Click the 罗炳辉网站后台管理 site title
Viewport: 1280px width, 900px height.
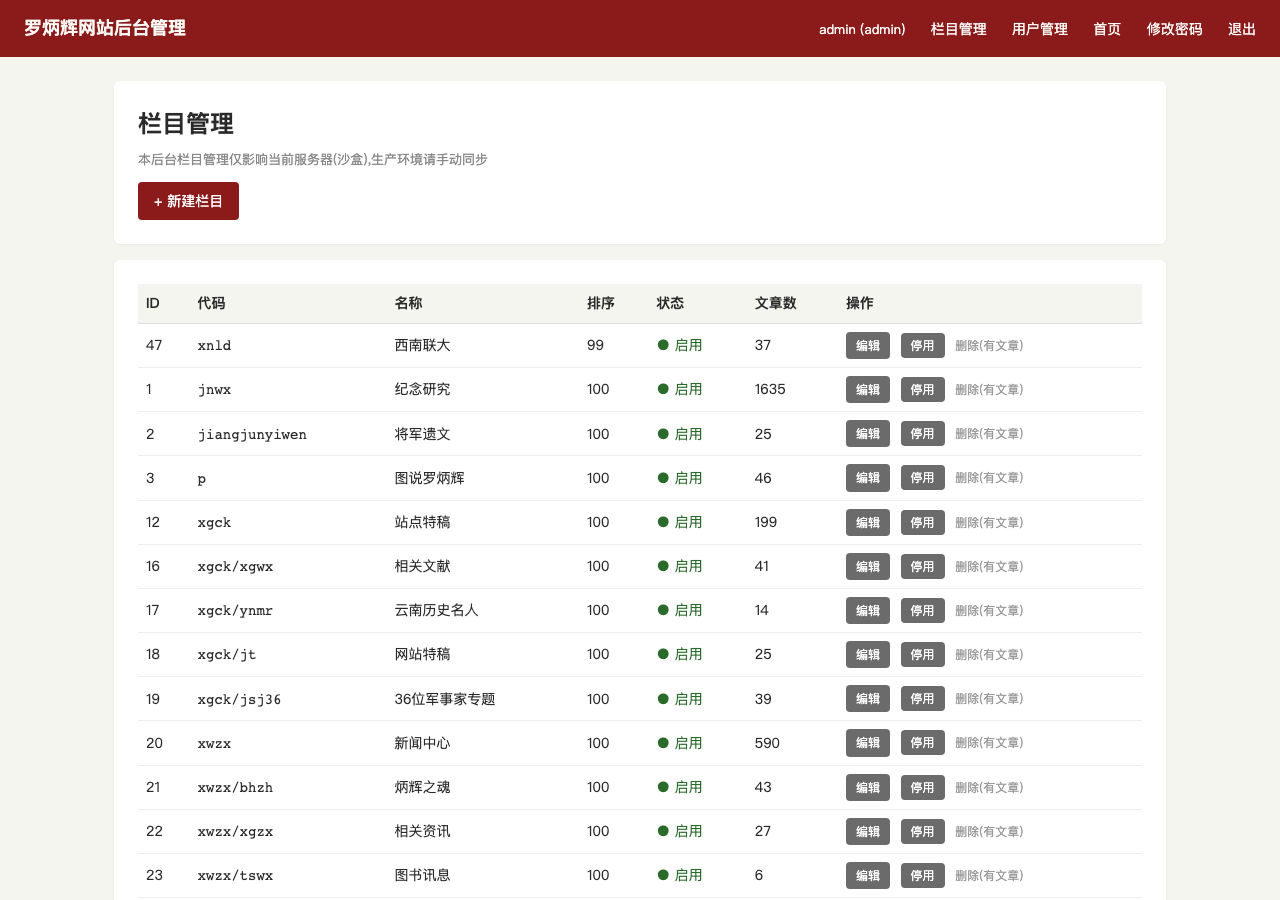[x=105, y=28]
